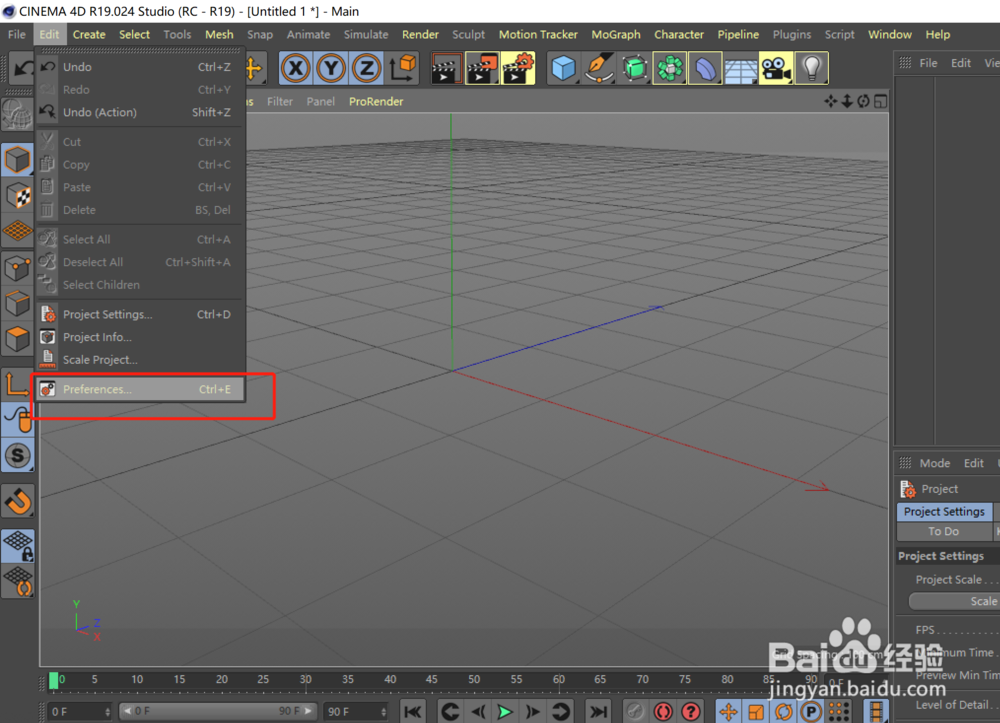Add a Camera object icon
1000x723 pixels.
coord(776,68)
